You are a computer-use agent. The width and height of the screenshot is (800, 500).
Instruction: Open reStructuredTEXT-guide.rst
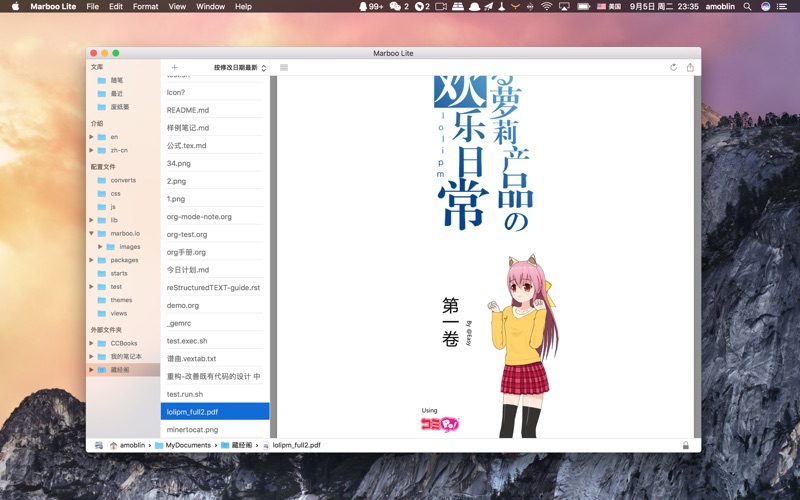[x=215, y=288]
